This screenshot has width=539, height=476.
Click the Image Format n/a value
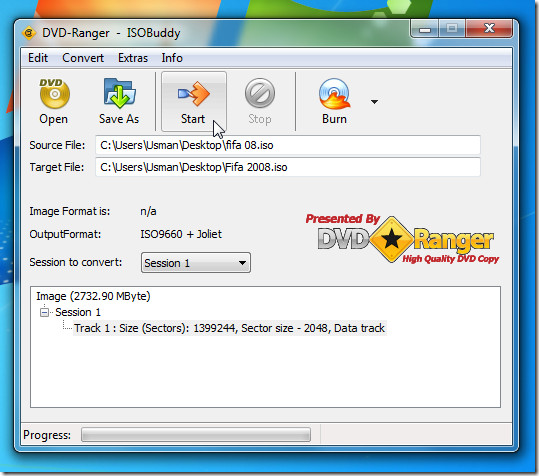[148, 211]
